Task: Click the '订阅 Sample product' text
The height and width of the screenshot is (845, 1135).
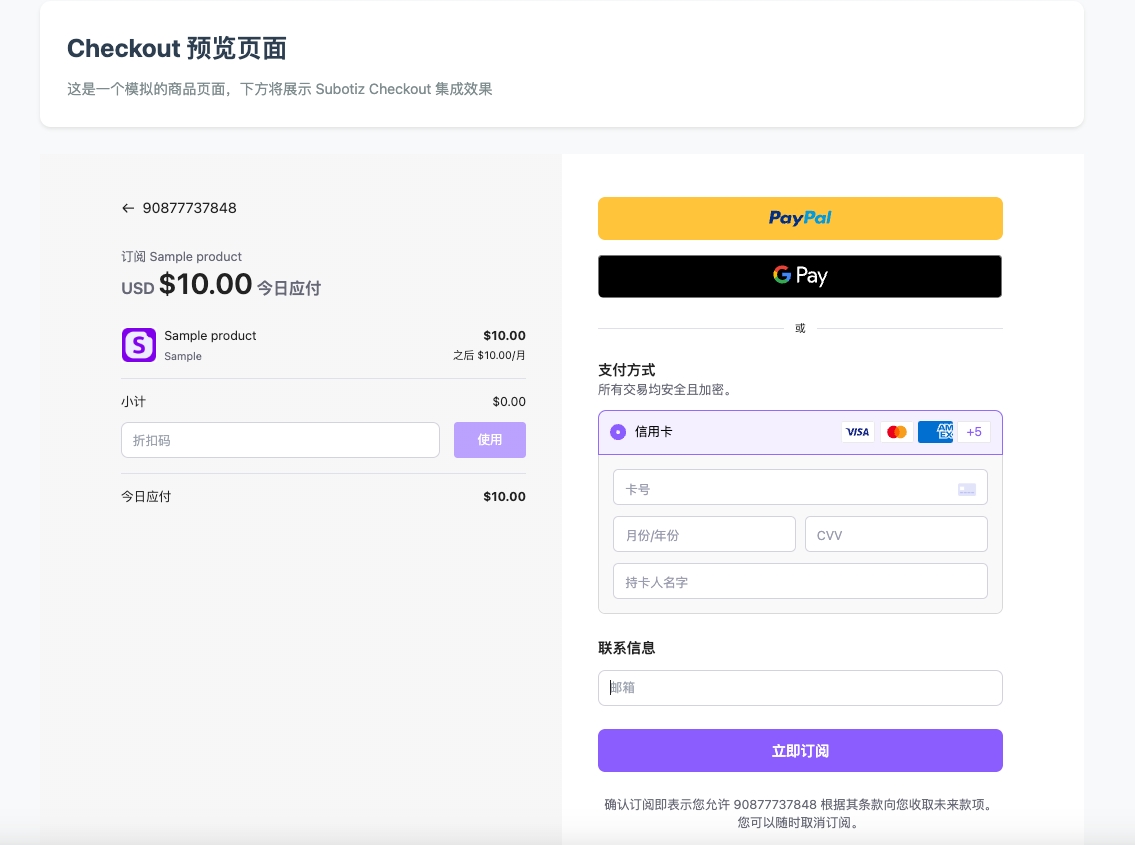Action: click(x=181, y=256)
